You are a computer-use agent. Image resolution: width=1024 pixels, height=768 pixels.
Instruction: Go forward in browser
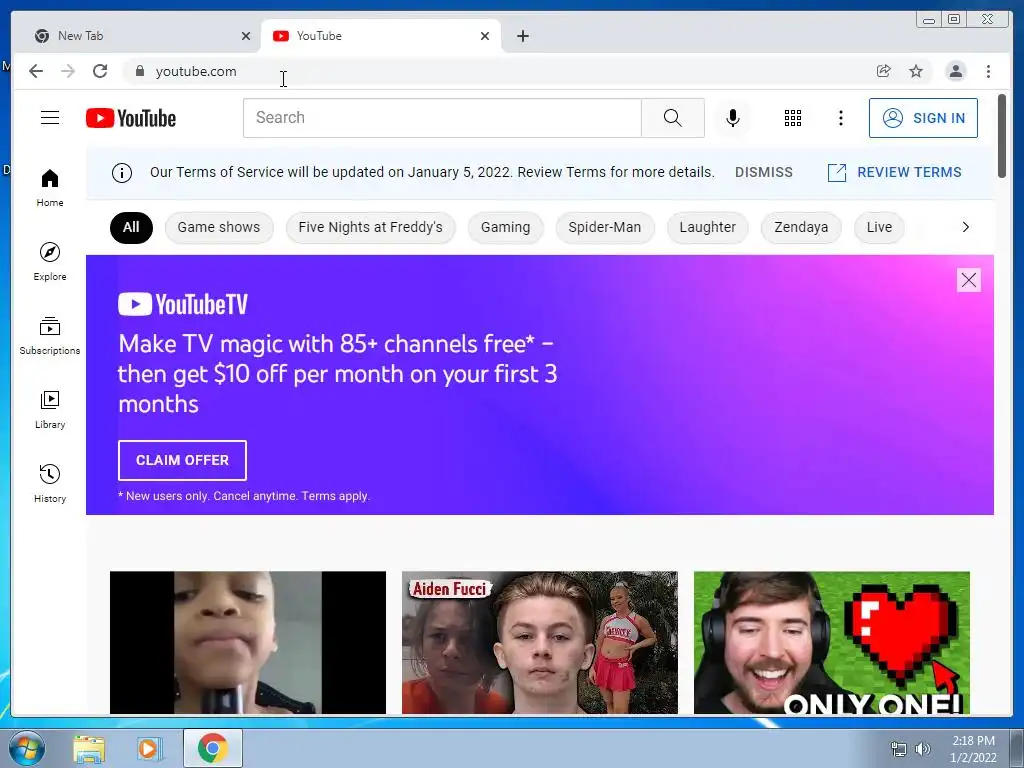[68, 71]
